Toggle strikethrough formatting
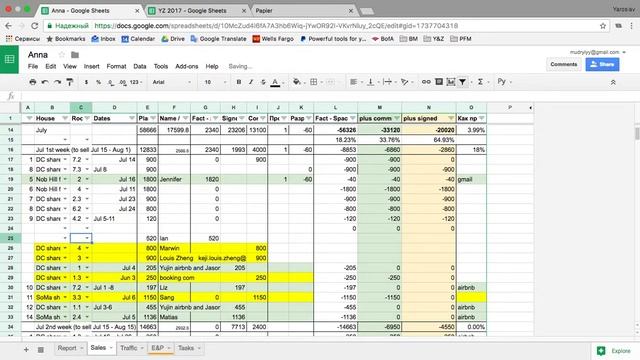The image size is (640, 360). tap(263, 82)
